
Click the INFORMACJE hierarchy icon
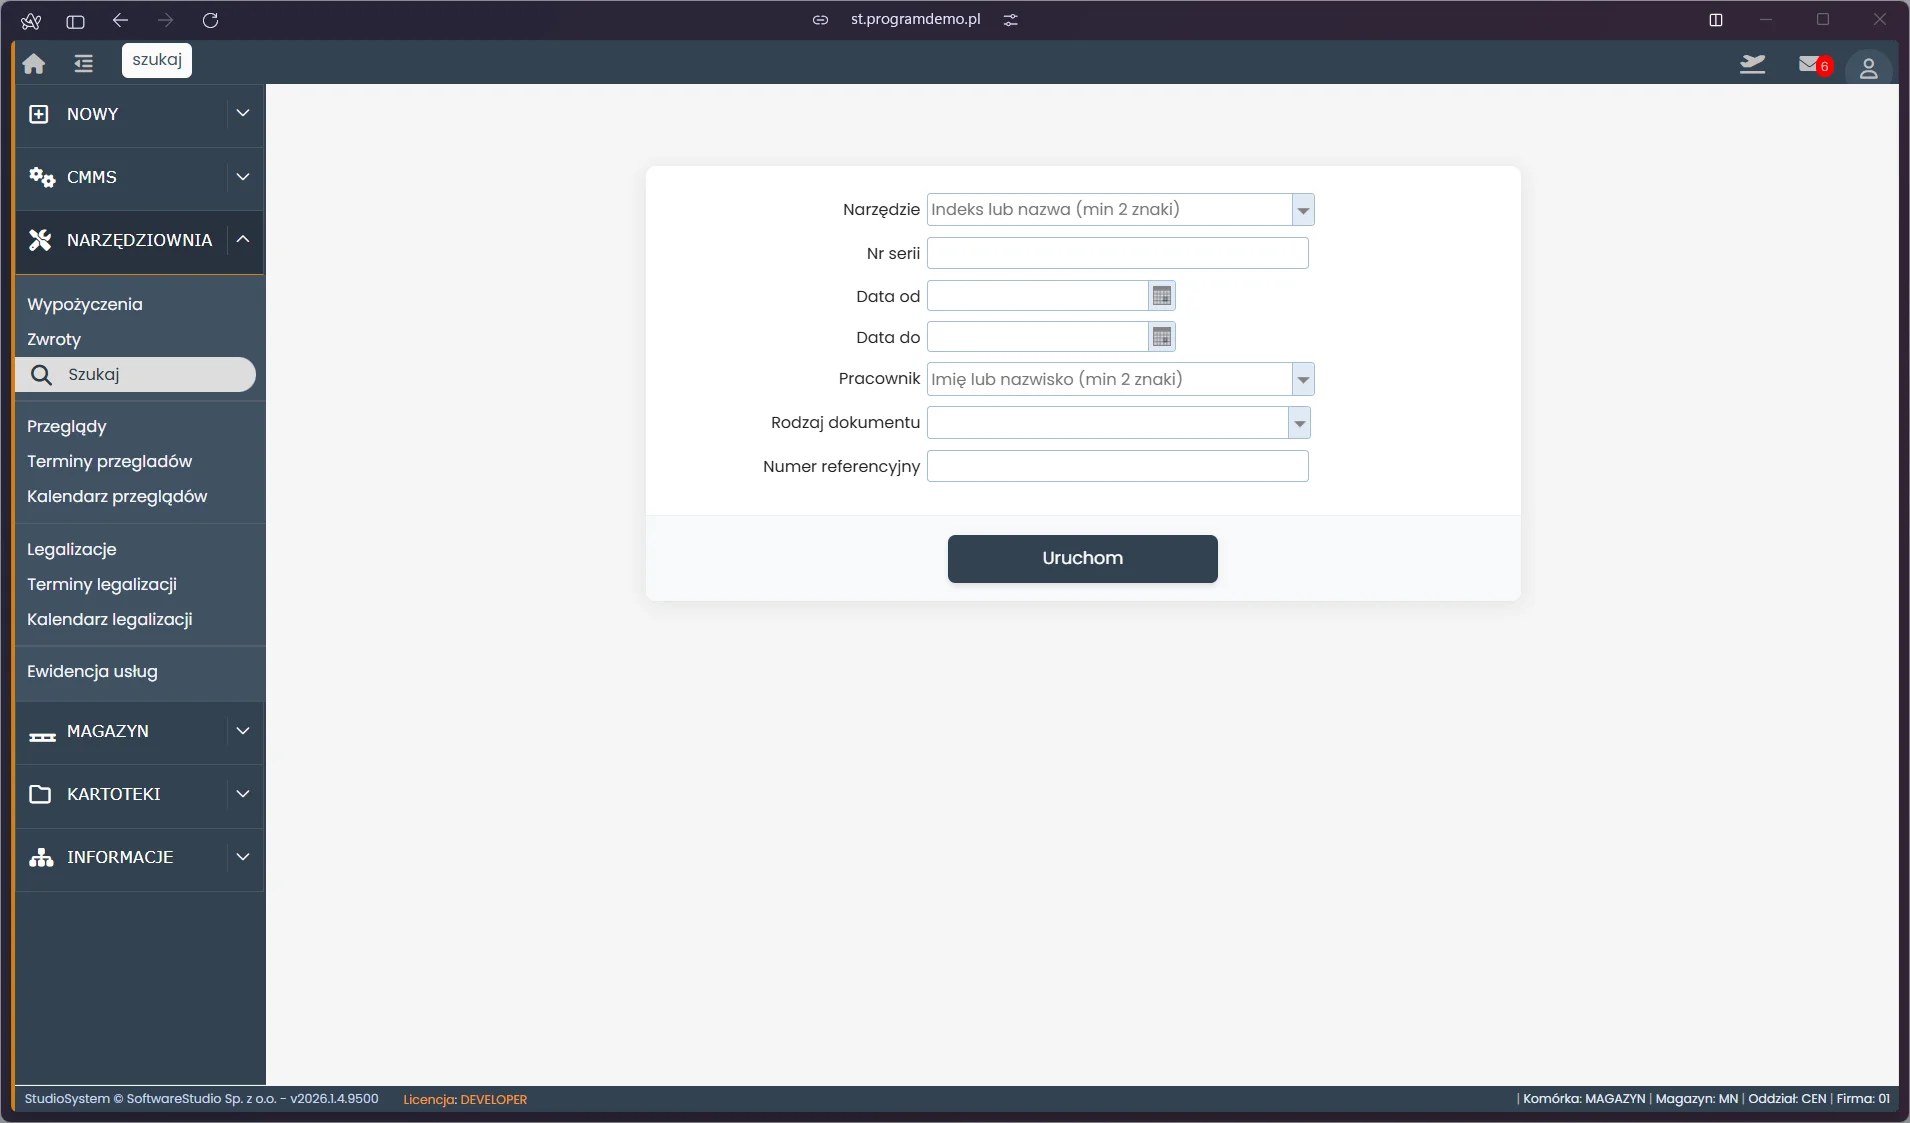pyautogui.click(x=41, y=857)
